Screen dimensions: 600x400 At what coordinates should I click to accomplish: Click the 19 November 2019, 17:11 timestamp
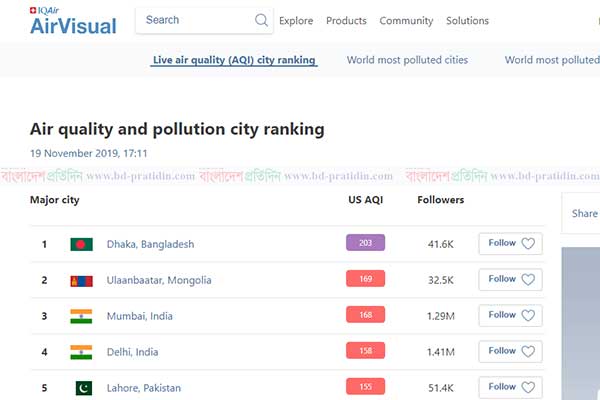click(x=88, y=153)
